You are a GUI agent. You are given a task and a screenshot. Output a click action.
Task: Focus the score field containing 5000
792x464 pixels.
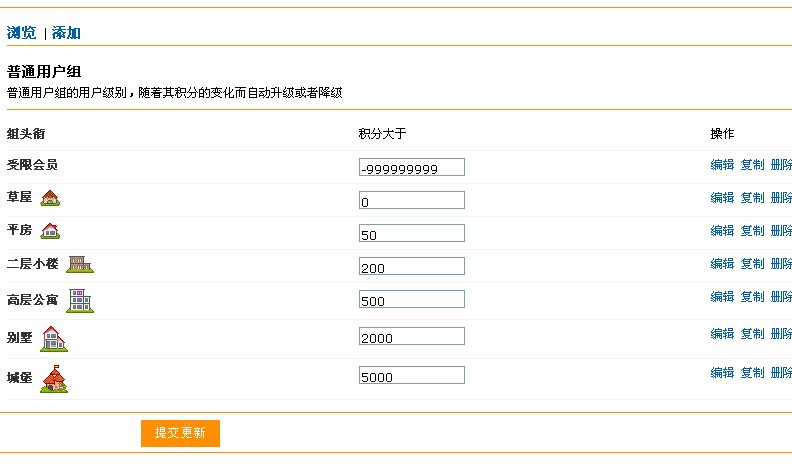(412, 375)
